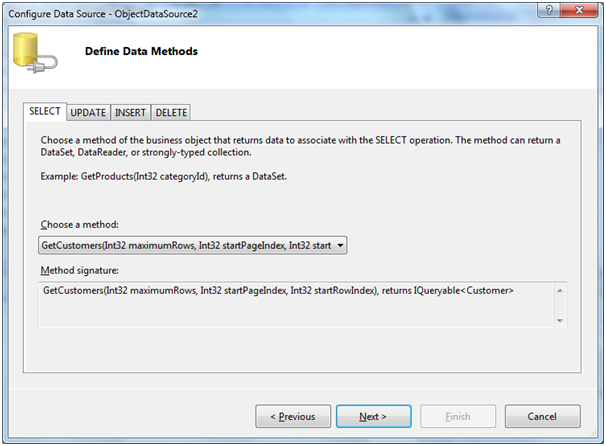The image size is (606, 446).
Task: Click the Choose a method label
Action: [80, 225]
